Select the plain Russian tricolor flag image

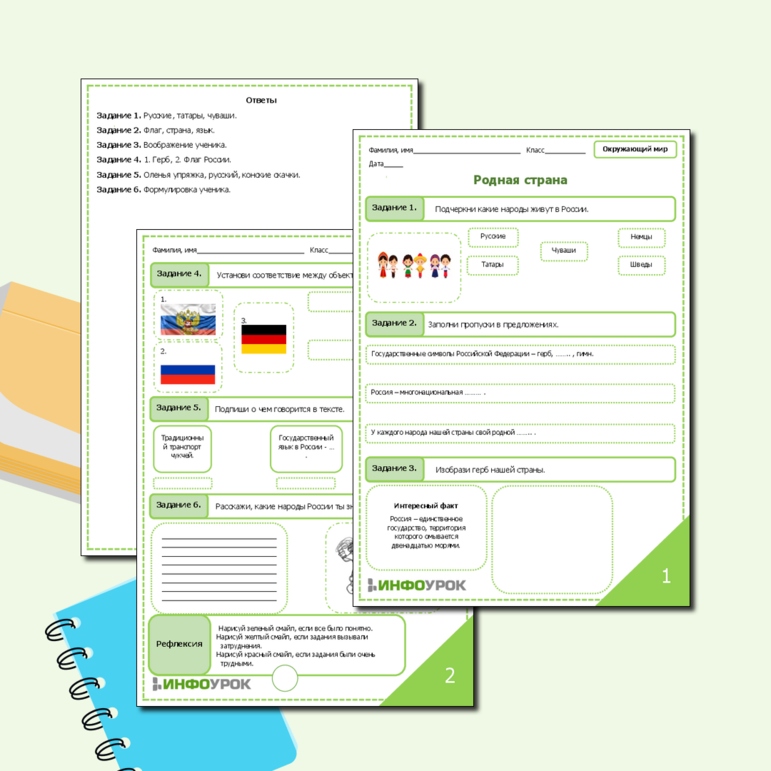click(x=188, y=373)
